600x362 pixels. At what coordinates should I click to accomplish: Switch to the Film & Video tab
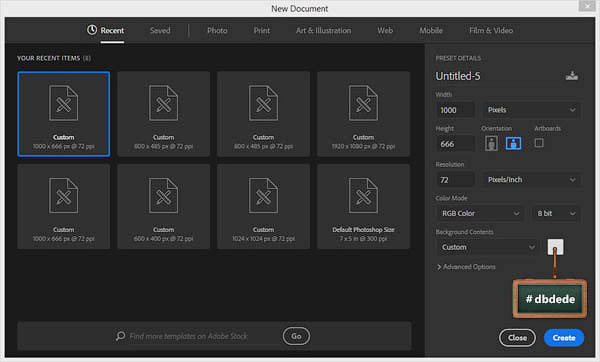click(491, 31)
